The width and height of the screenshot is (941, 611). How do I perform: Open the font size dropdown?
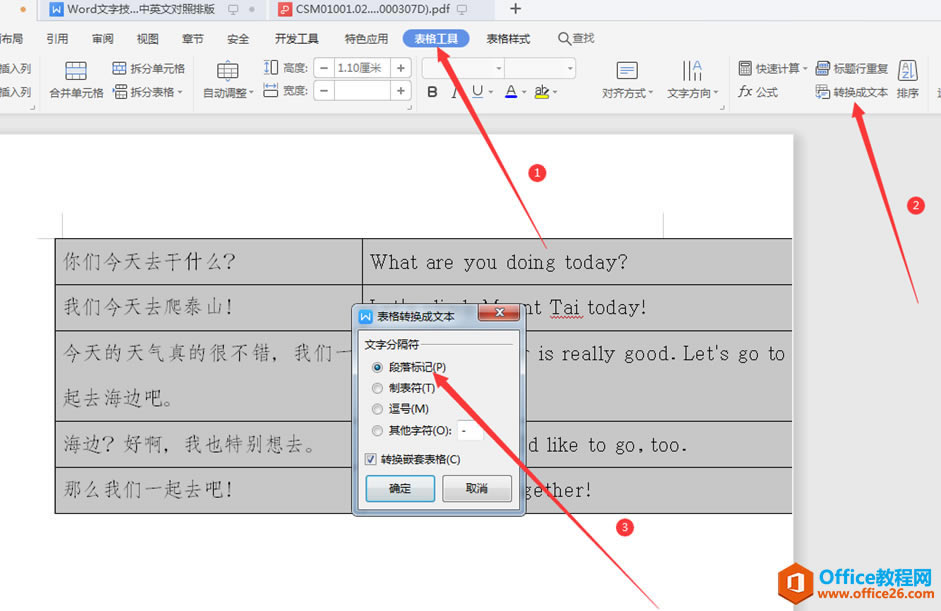pyautogui.click(x=570, y=68)
